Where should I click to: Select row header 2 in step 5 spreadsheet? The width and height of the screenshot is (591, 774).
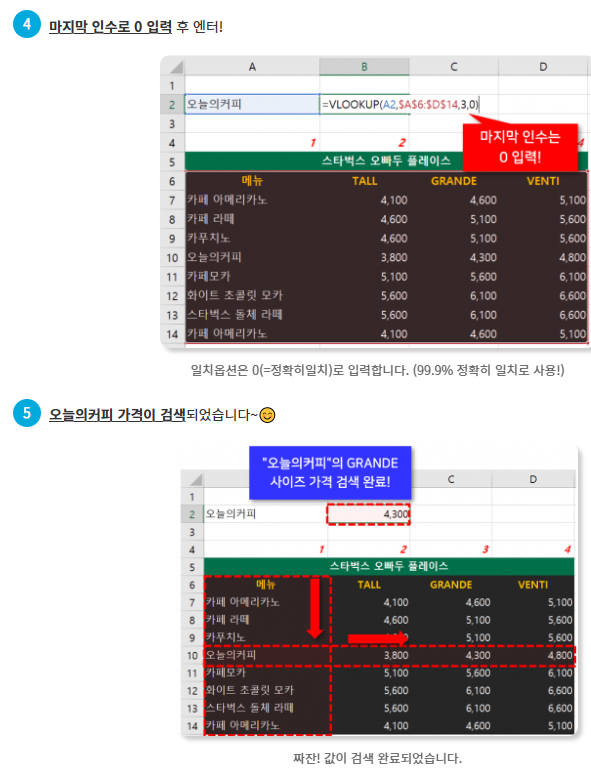193,514
